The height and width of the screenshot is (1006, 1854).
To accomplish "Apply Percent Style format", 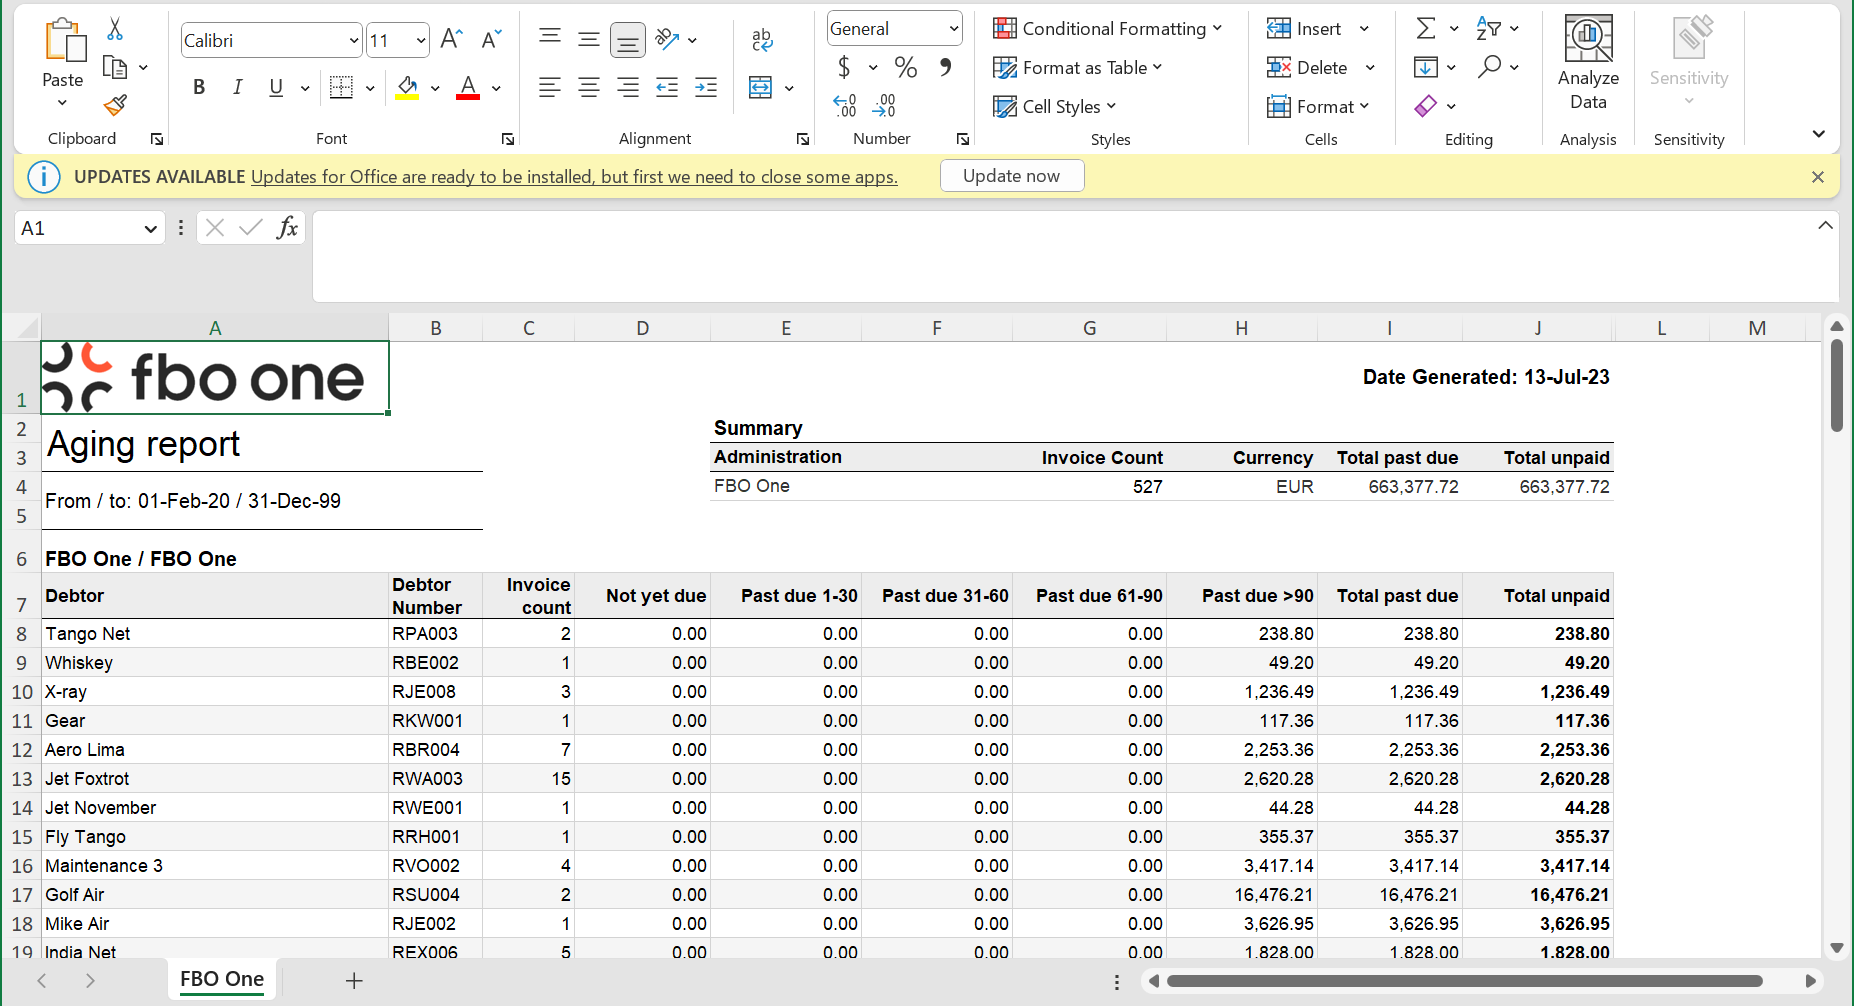I will 906,67.
